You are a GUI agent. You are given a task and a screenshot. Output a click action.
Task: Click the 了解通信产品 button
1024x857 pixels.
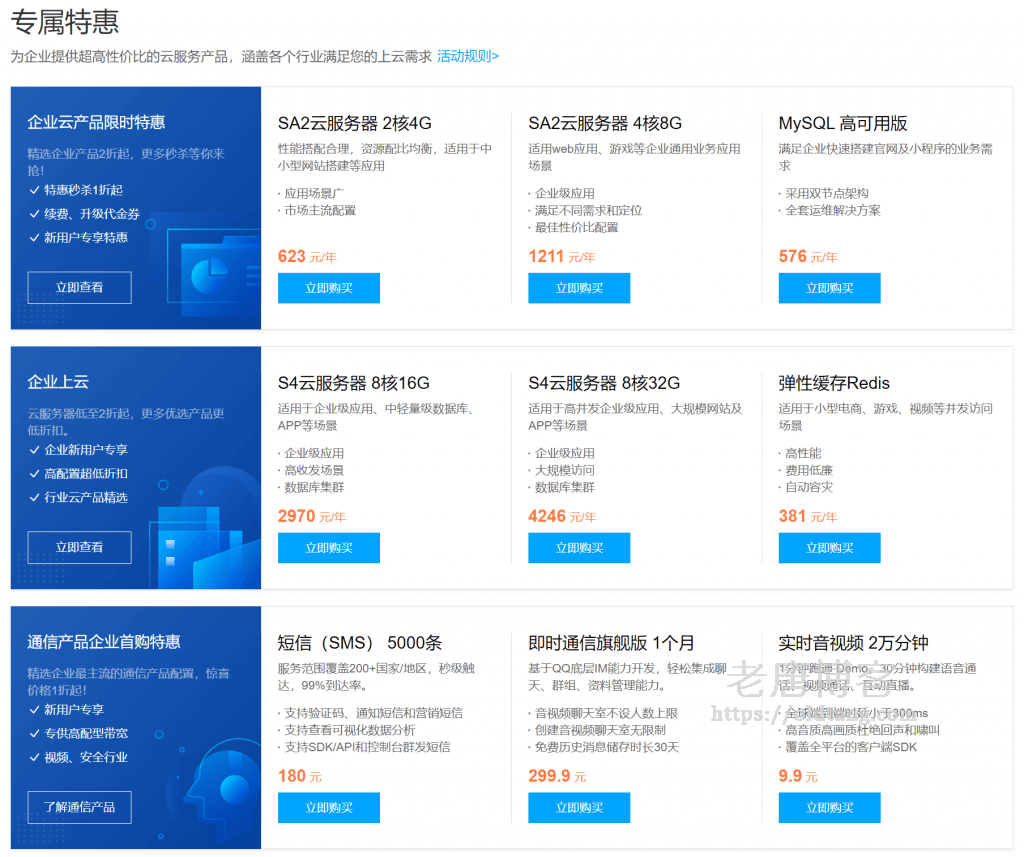[x=79, y=807]
